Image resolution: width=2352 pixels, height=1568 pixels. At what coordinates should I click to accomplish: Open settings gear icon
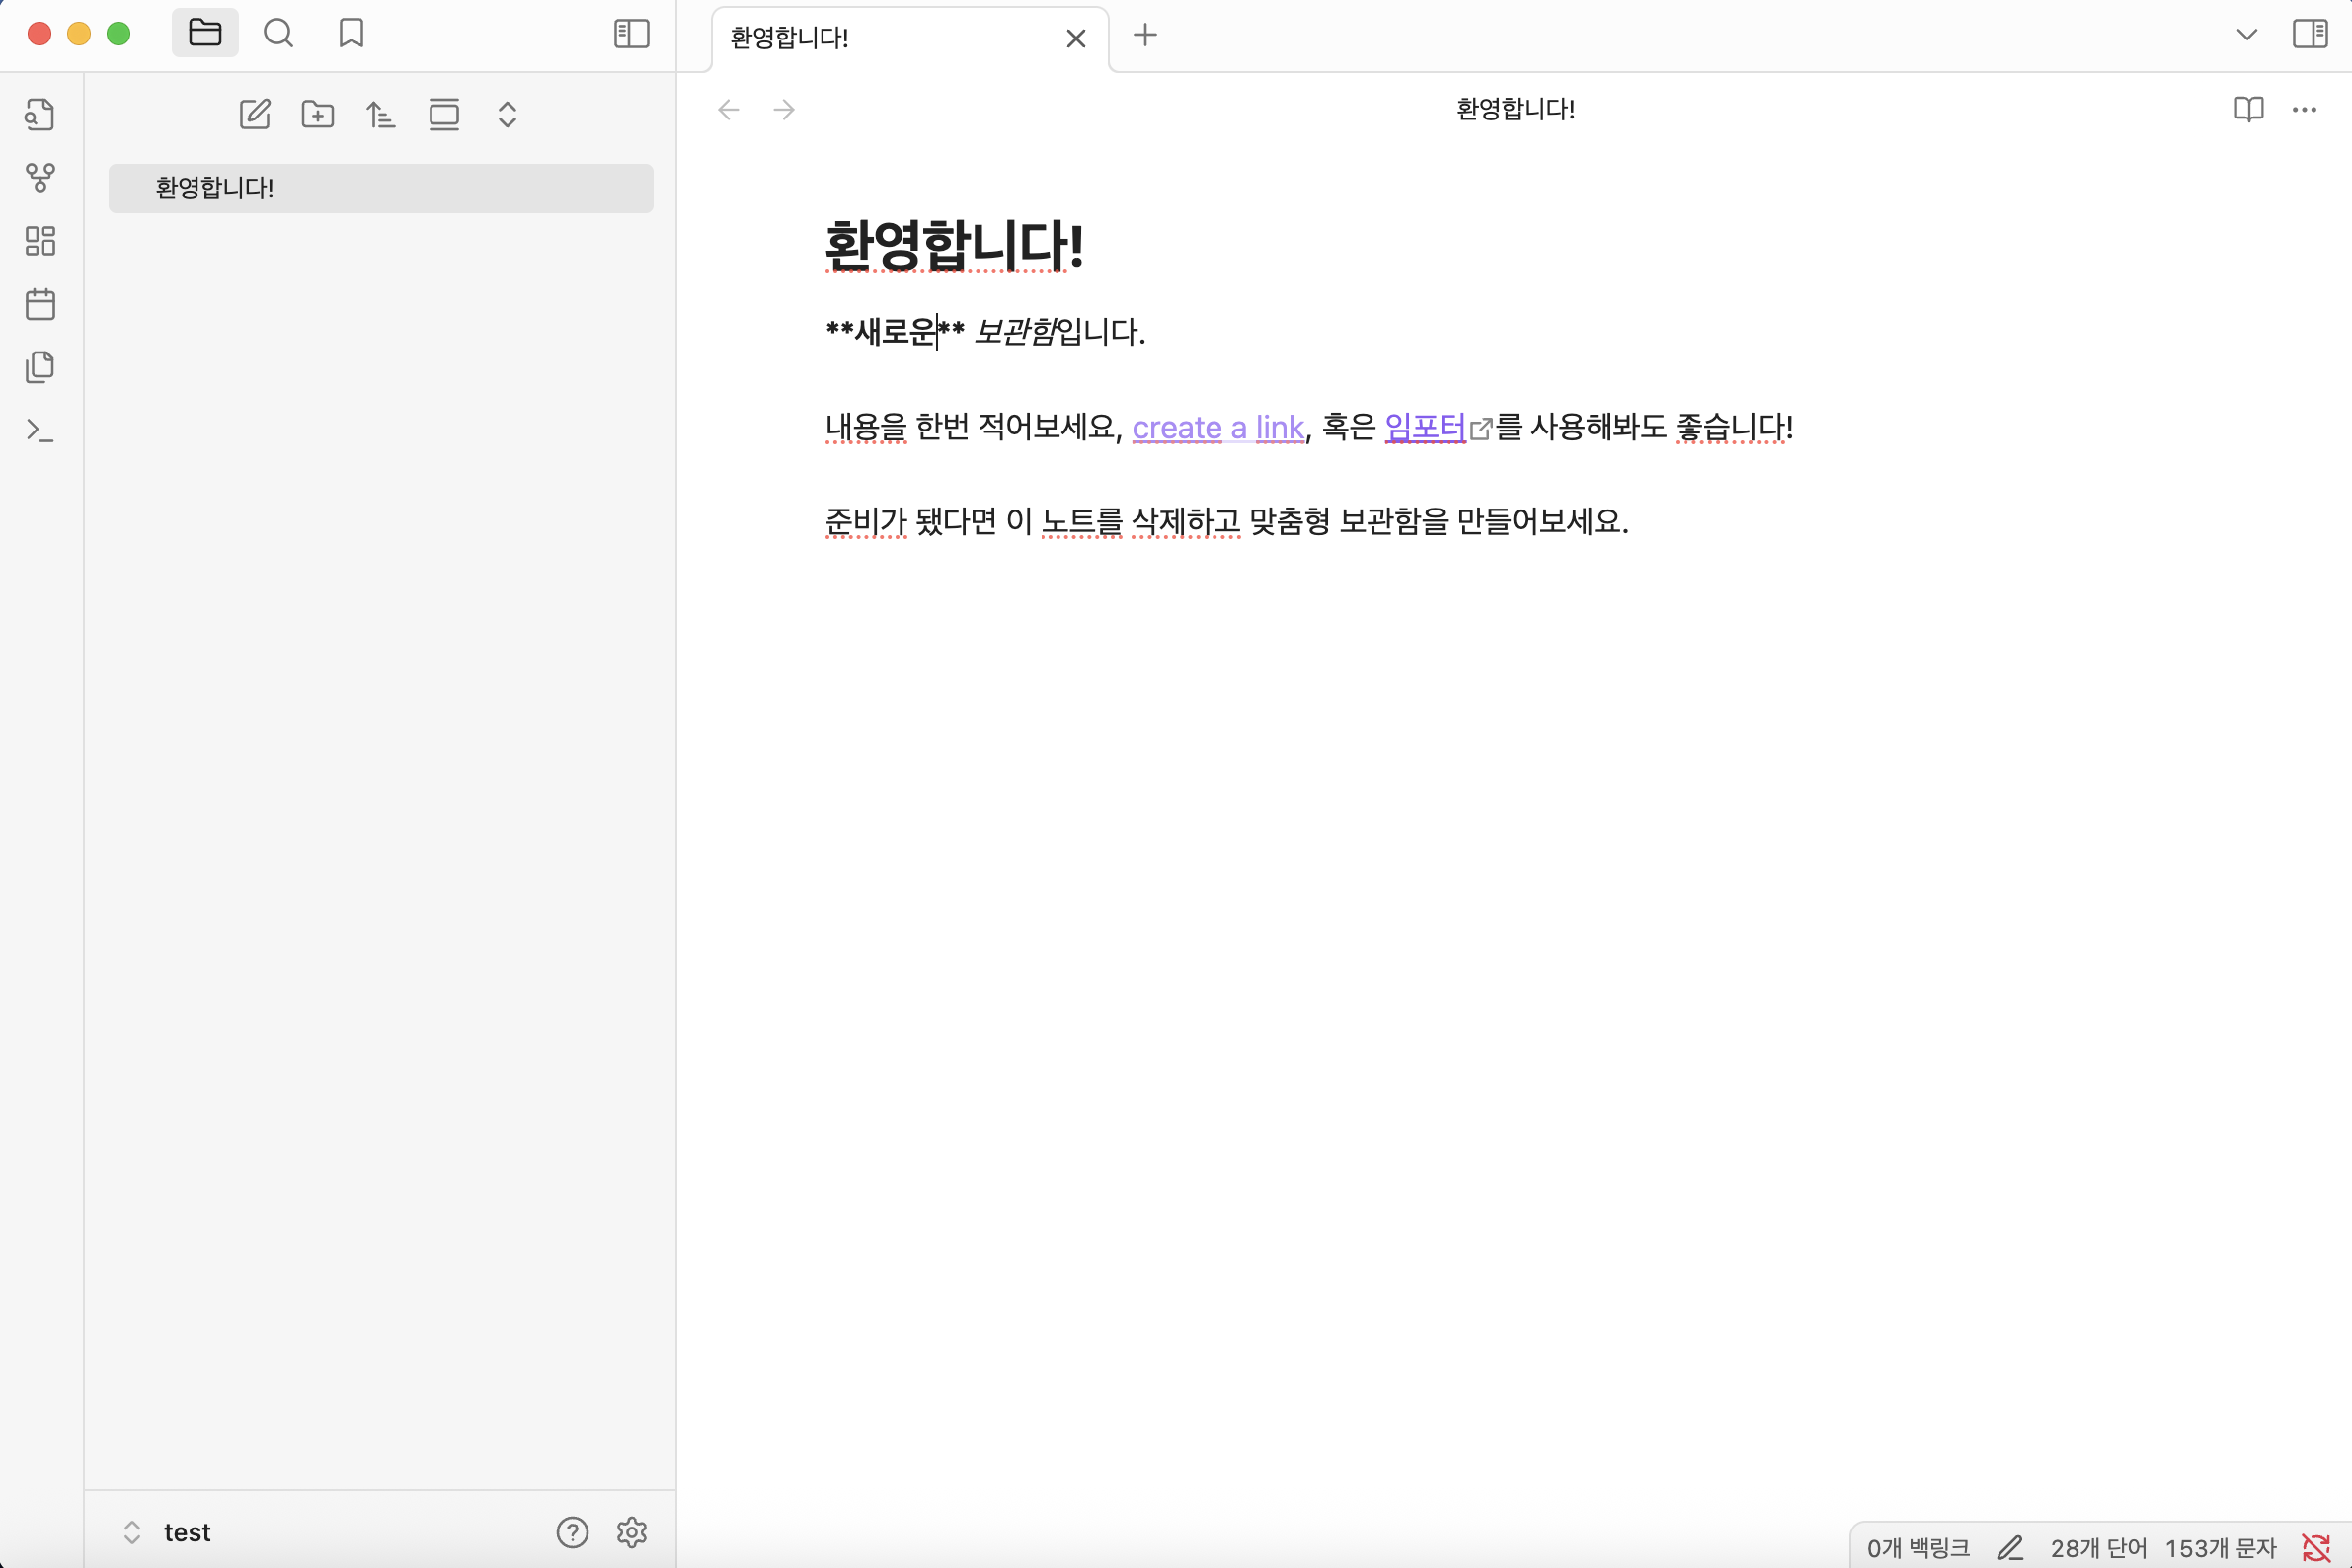pos(632,1532)
